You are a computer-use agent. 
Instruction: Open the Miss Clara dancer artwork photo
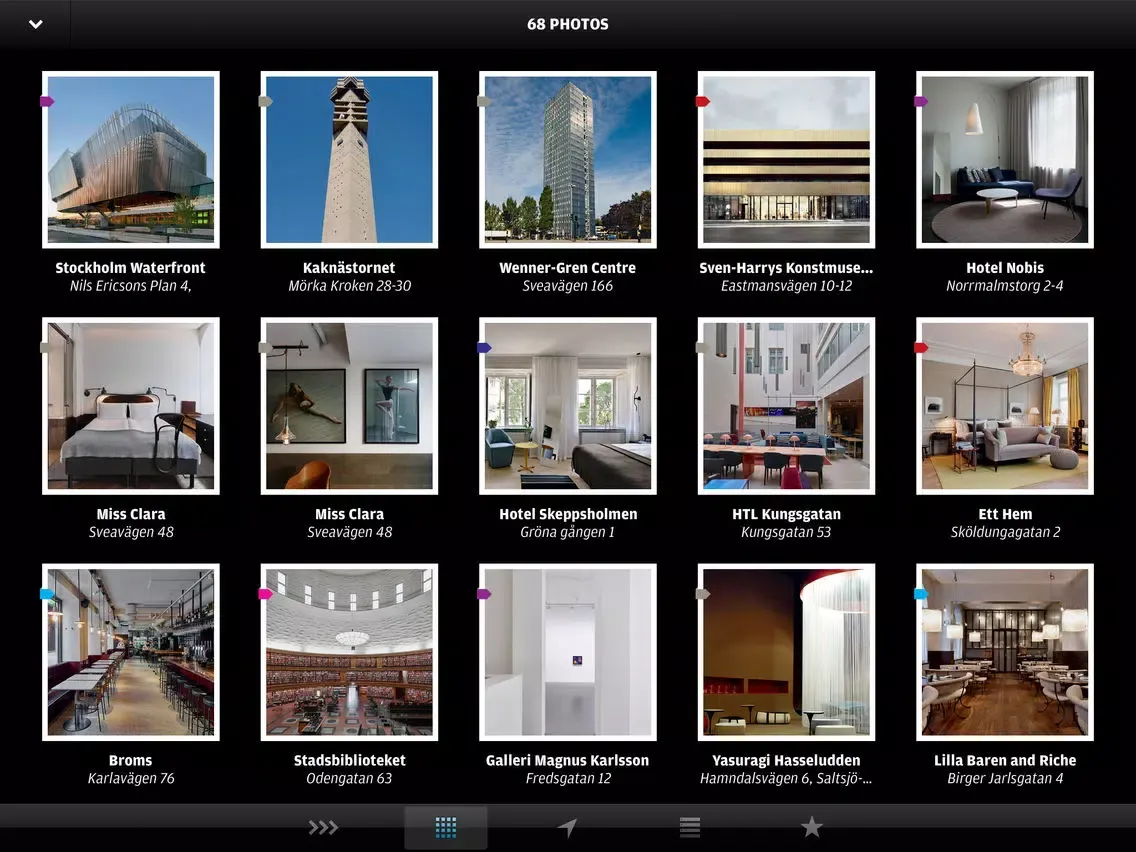click(349, 406)
